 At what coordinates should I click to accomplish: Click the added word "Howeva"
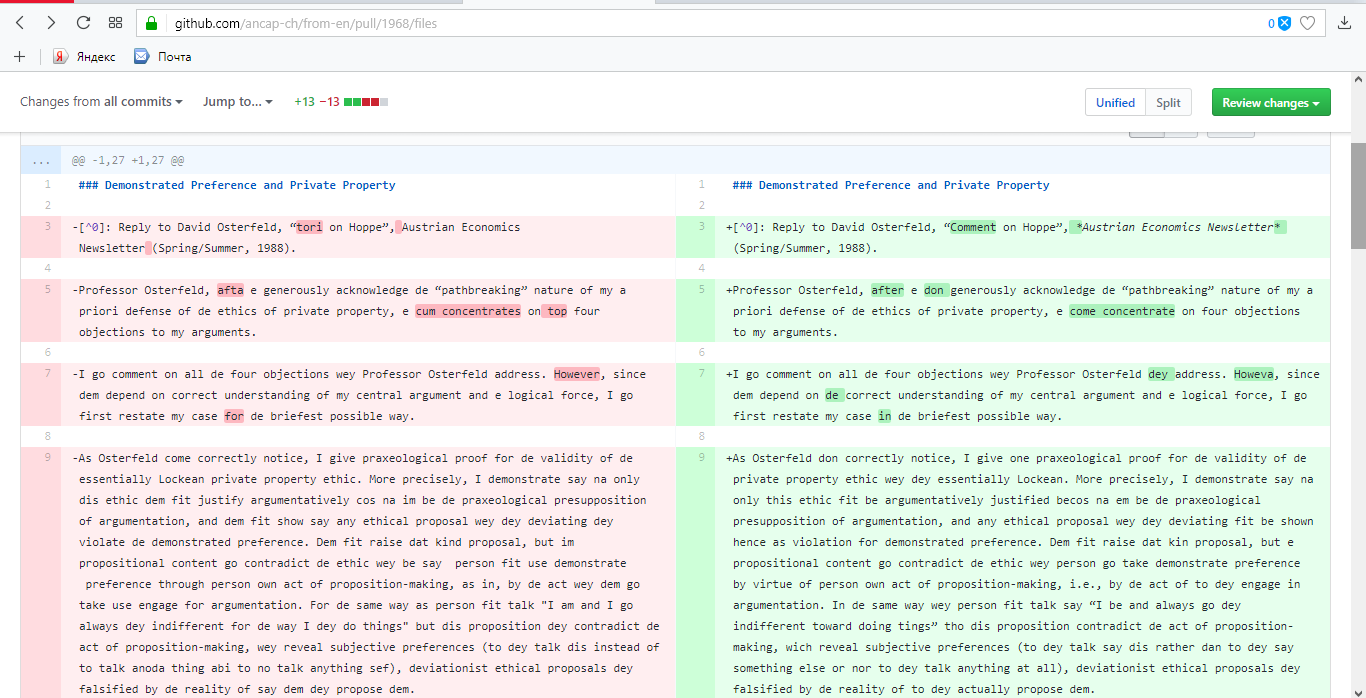tap(1254, 374)
